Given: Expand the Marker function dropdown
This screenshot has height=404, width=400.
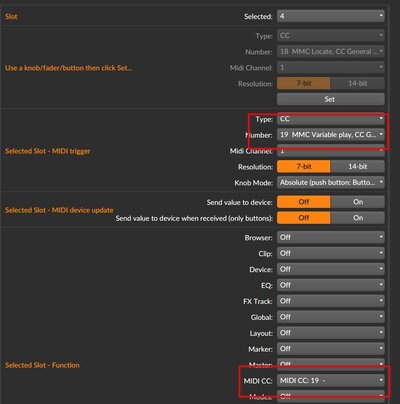Looking at the screenshot, I should point(331,349).
